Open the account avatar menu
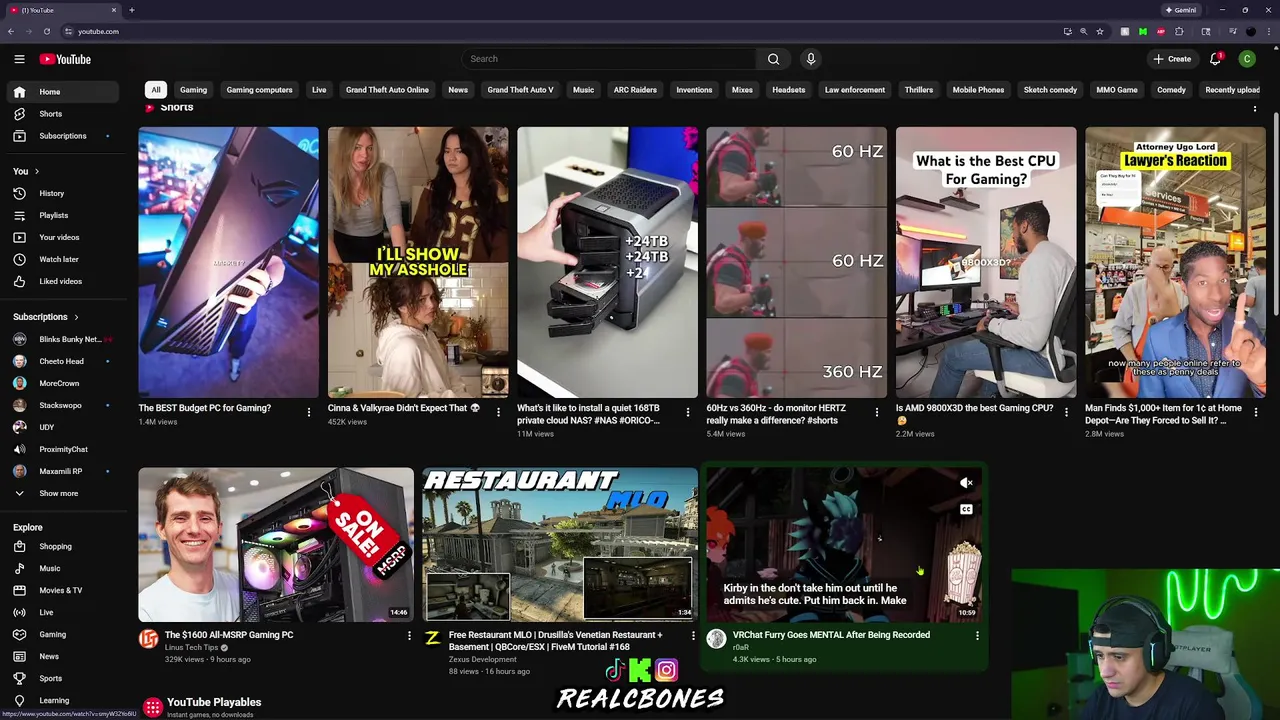 click(1247, 59)
